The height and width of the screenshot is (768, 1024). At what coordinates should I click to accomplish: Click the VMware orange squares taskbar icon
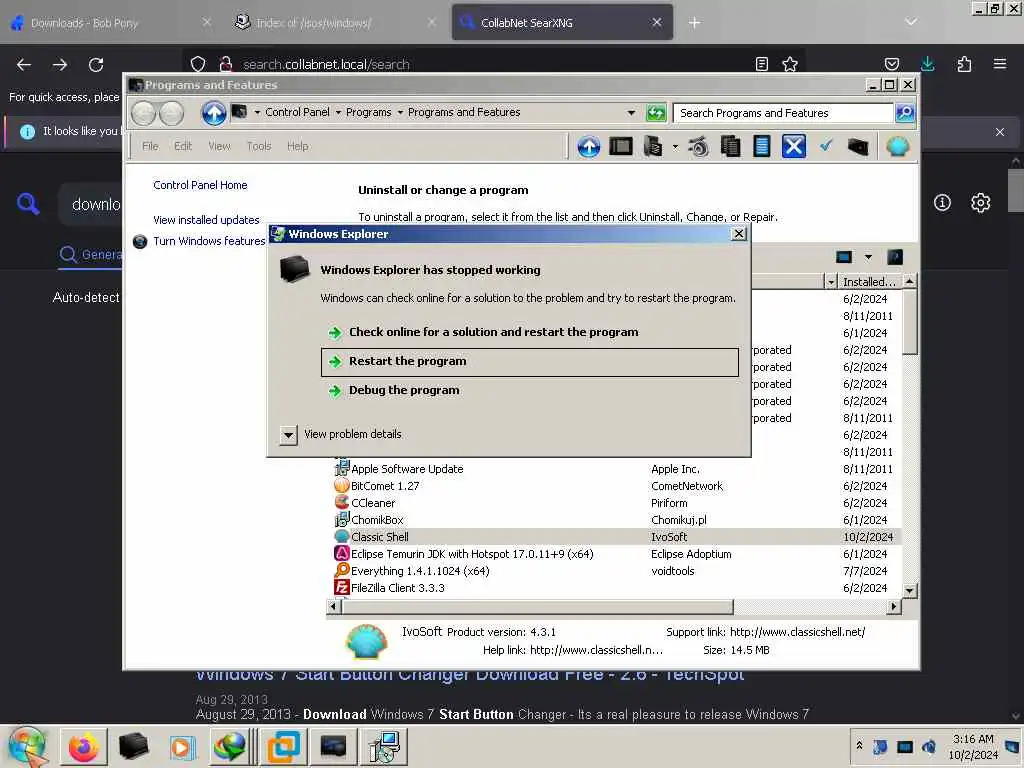283,747
